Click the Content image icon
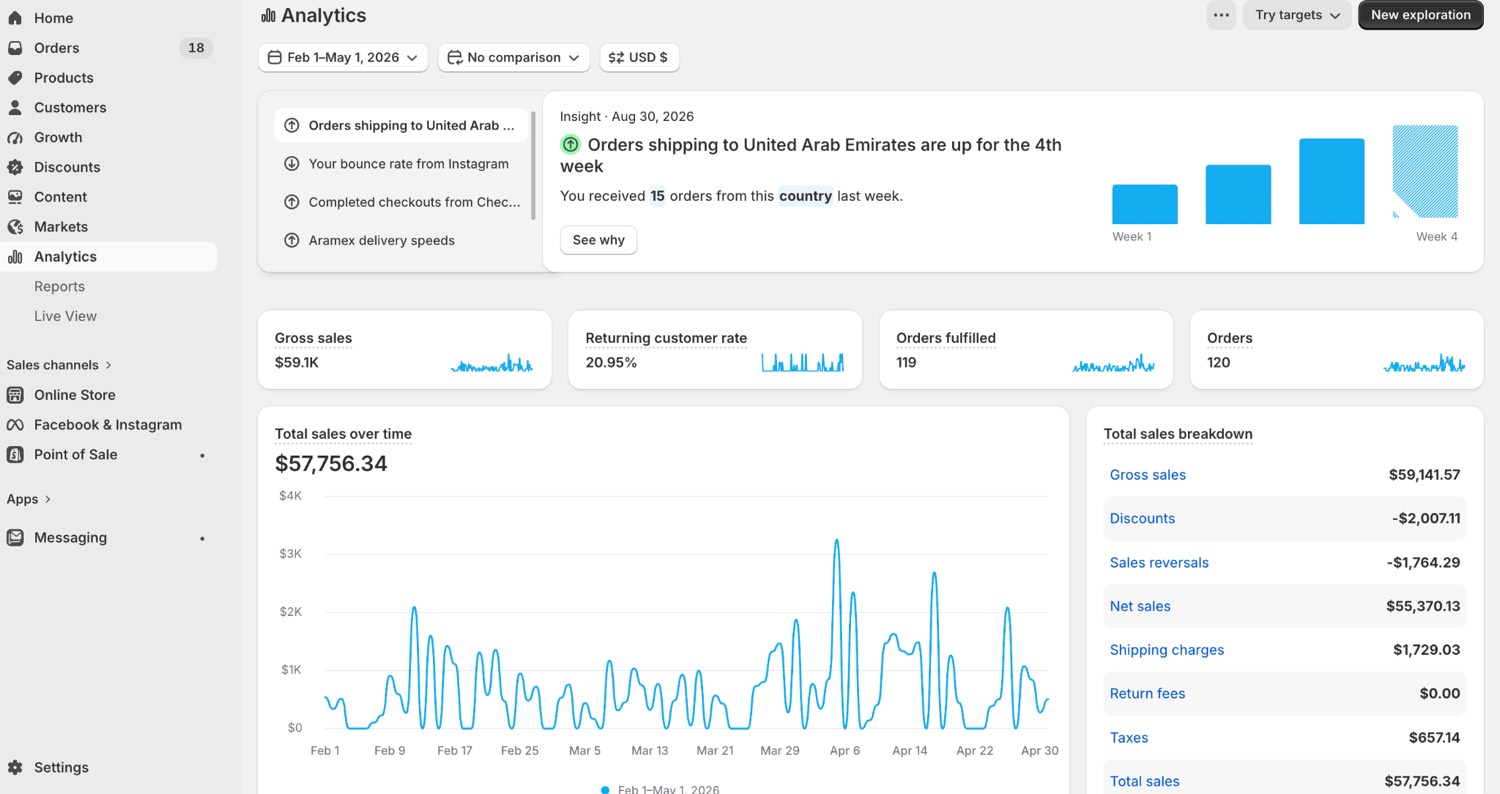1500x794 pixels. [15, 197]
